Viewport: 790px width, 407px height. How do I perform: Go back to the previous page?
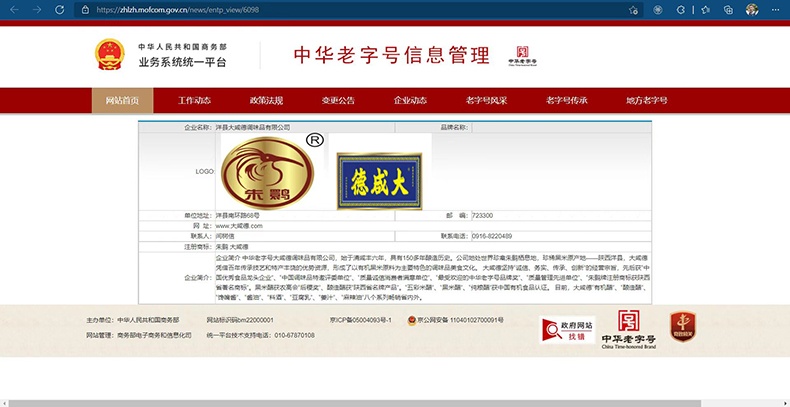pos(14,10)
